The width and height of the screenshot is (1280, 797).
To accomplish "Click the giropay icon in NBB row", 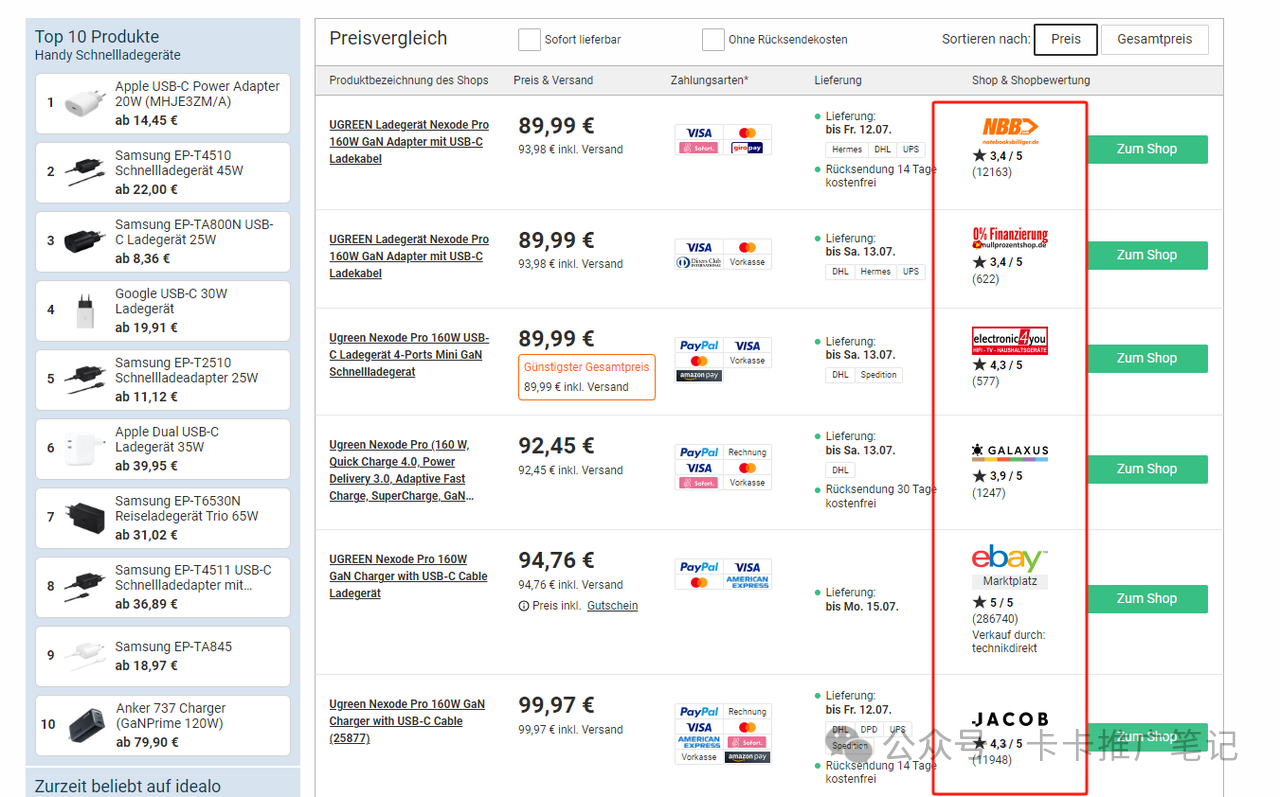I will [x=747, y=148].
